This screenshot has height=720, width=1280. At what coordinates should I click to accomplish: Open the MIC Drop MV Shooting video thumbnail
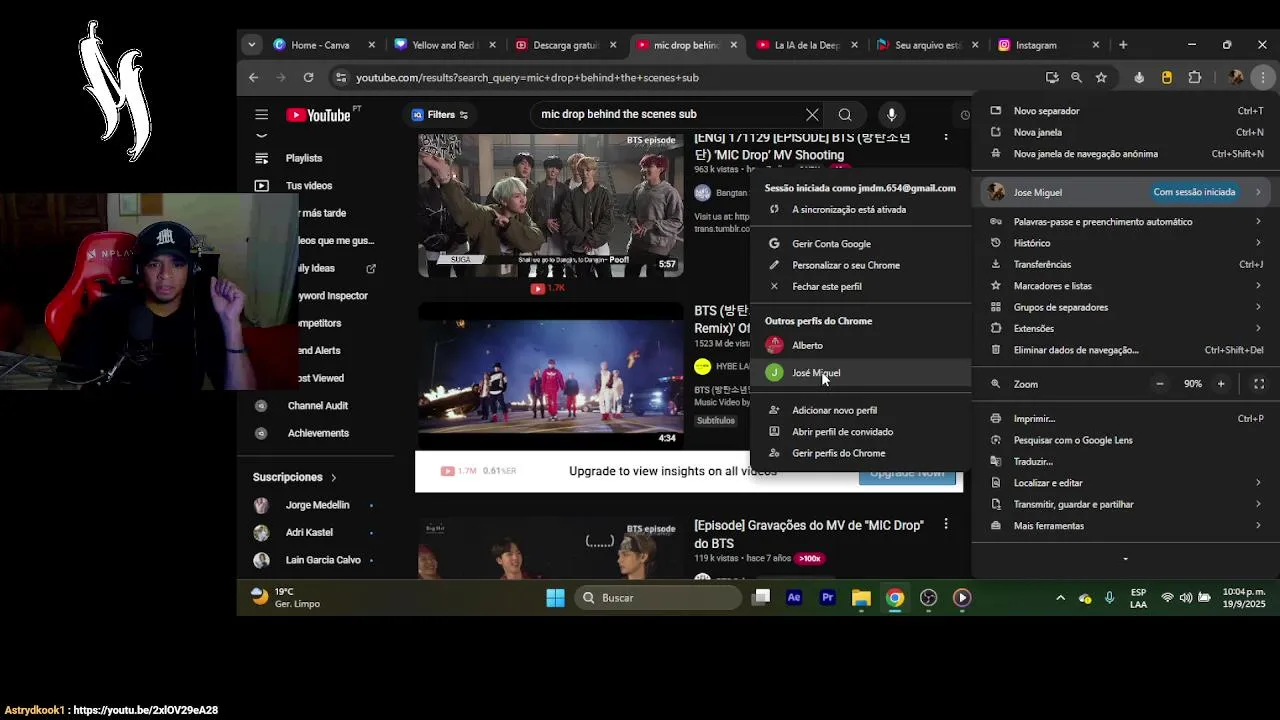click(x=550, y=205)
